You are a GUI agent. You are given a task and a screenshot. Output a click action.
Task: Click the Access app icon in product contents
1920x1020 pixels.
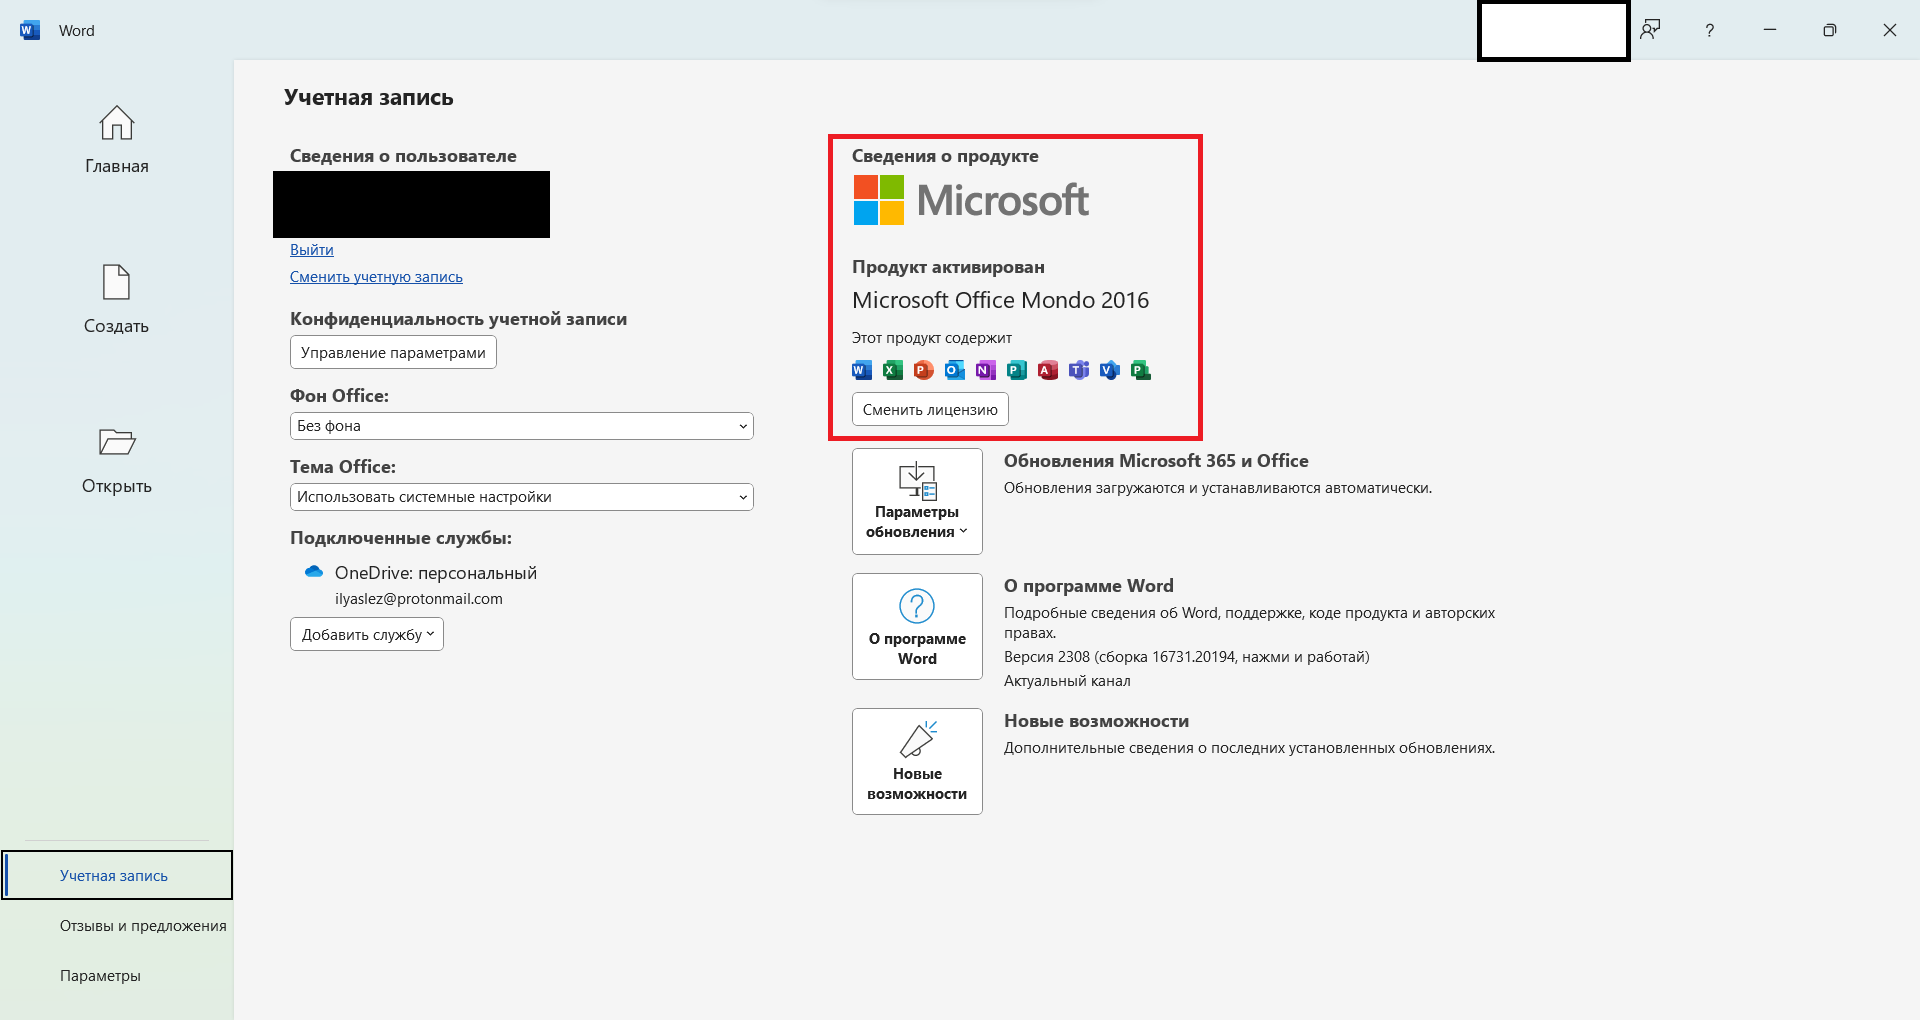pyautogui.click(x=1048, y=370)
